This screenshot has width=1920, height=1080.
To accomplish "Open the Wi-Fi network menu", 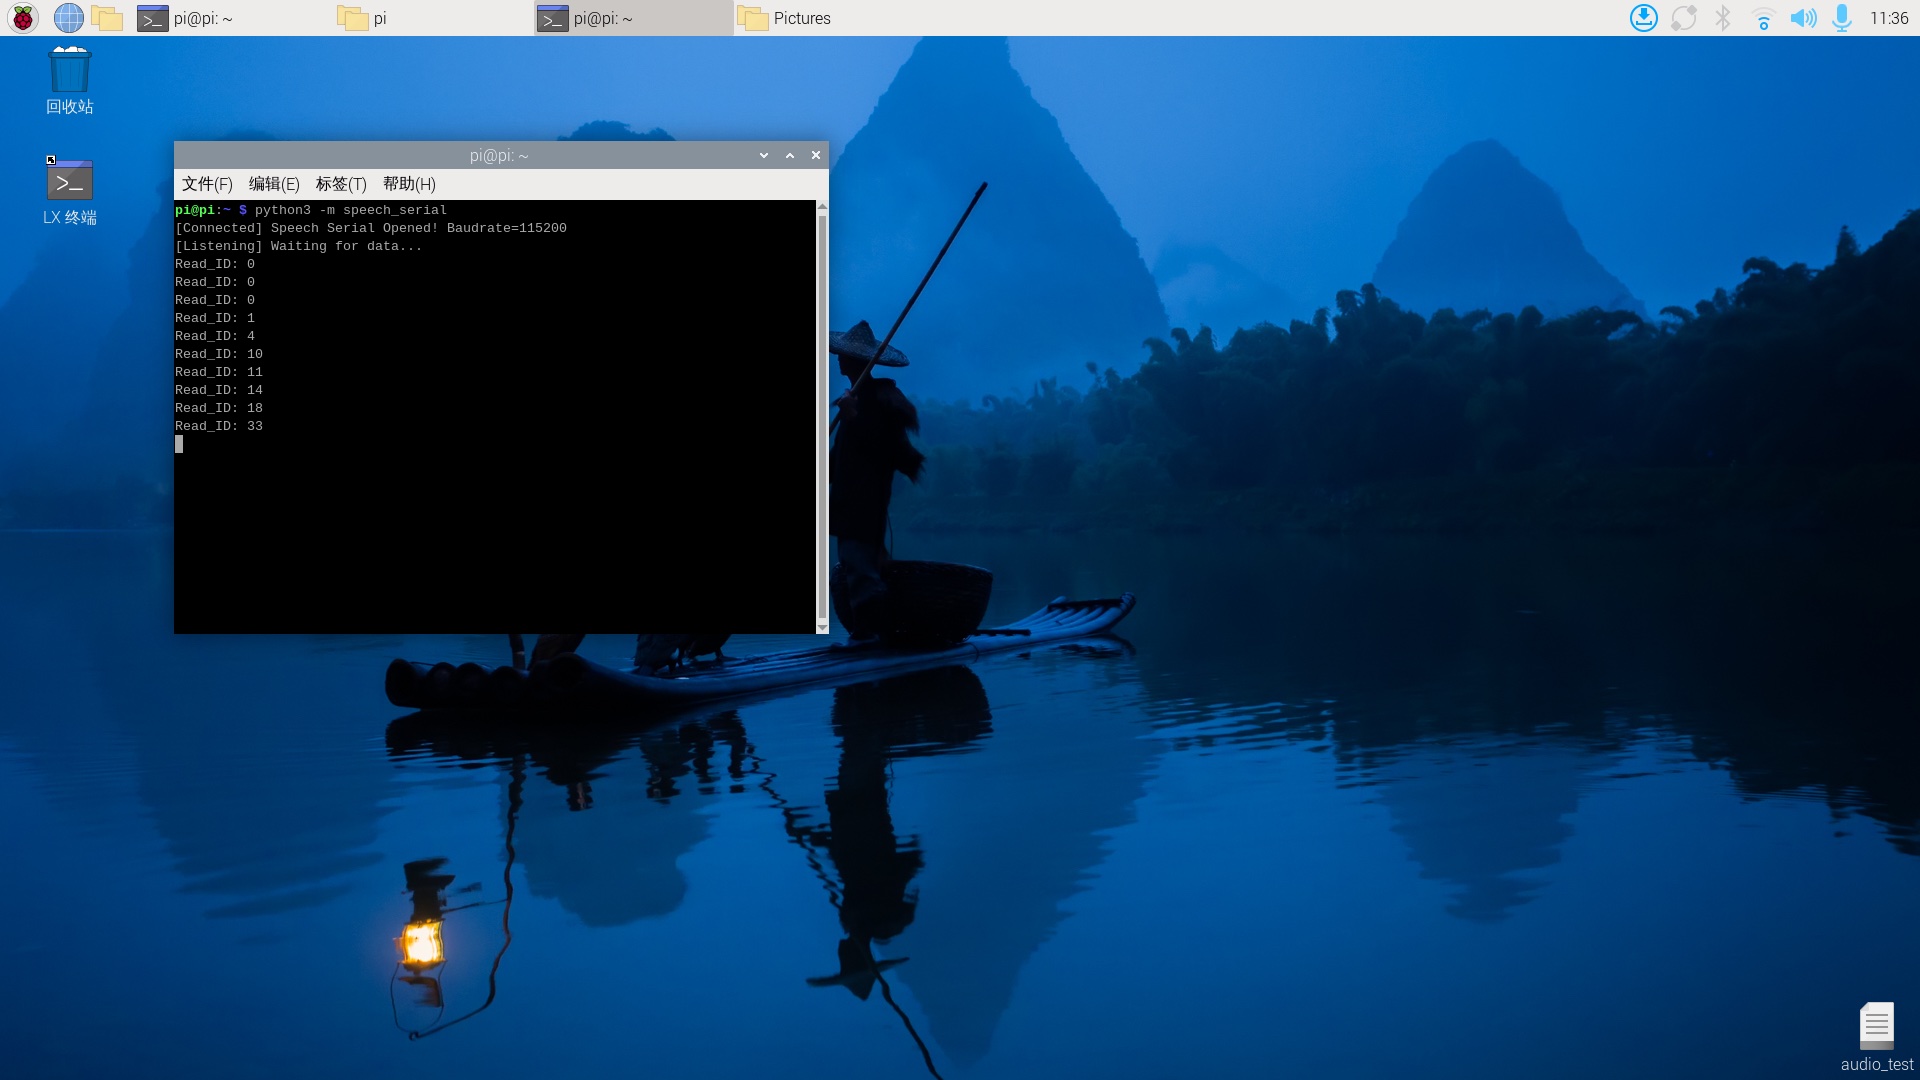I will [1763, 18].
